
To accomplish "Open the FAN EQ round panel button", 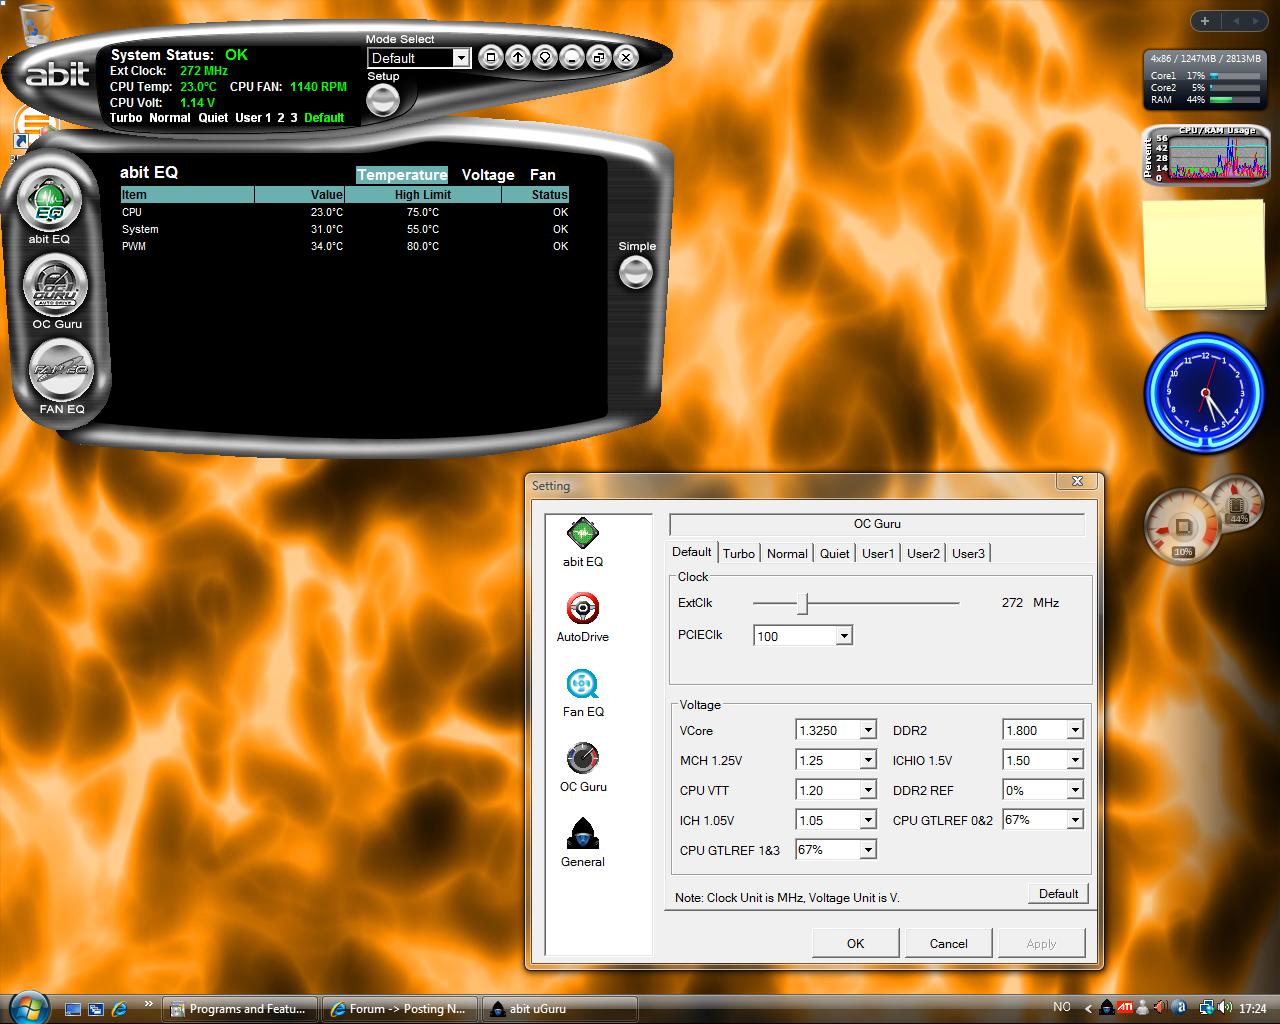I will point(62,370).
